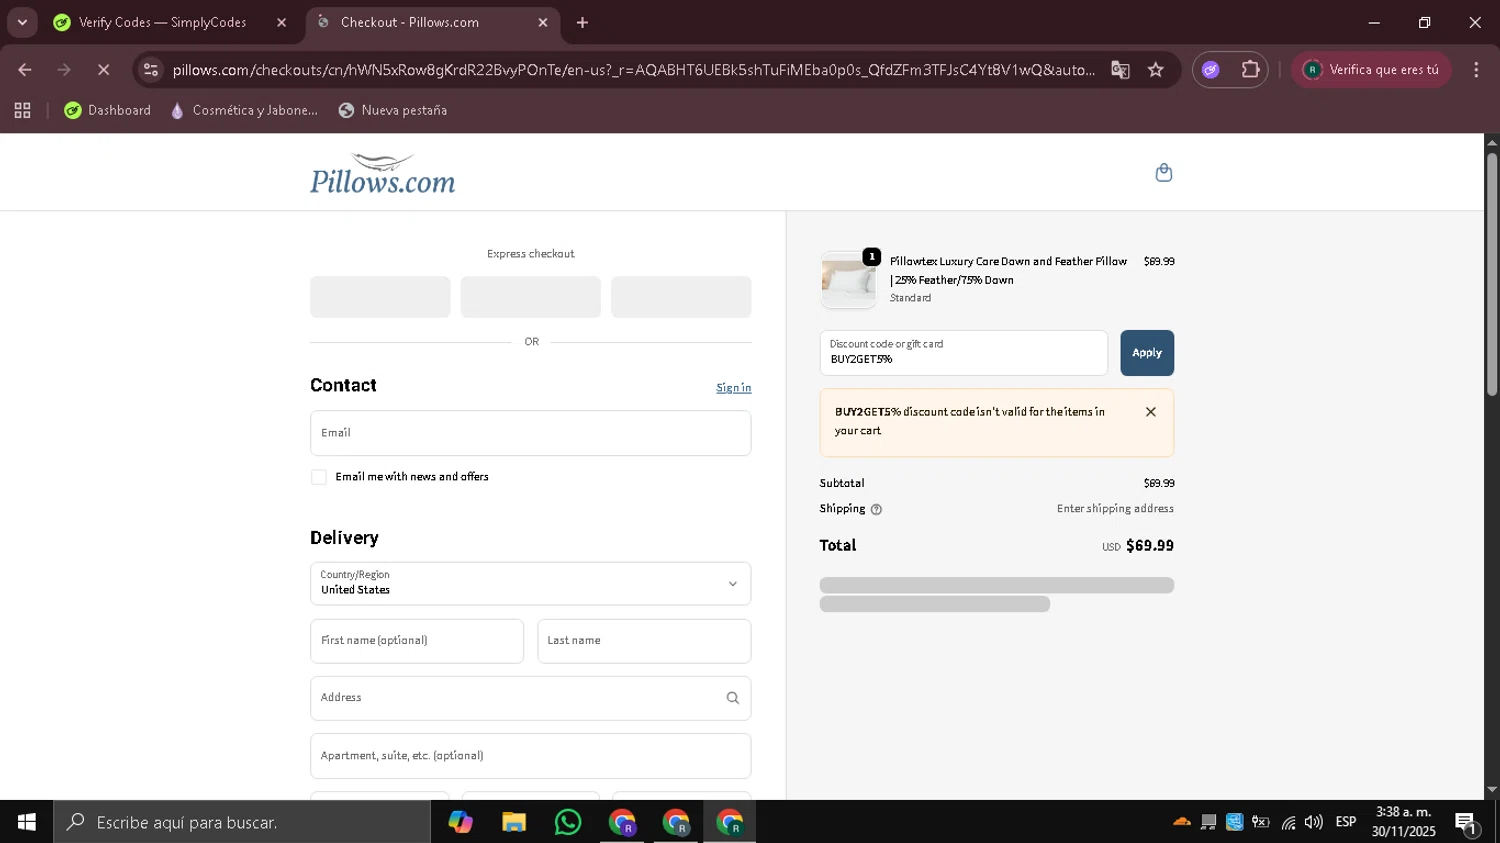Click the Pillowtex pillow product thumbnail
The image size is (1500, 843).
[x=848, y=280]
